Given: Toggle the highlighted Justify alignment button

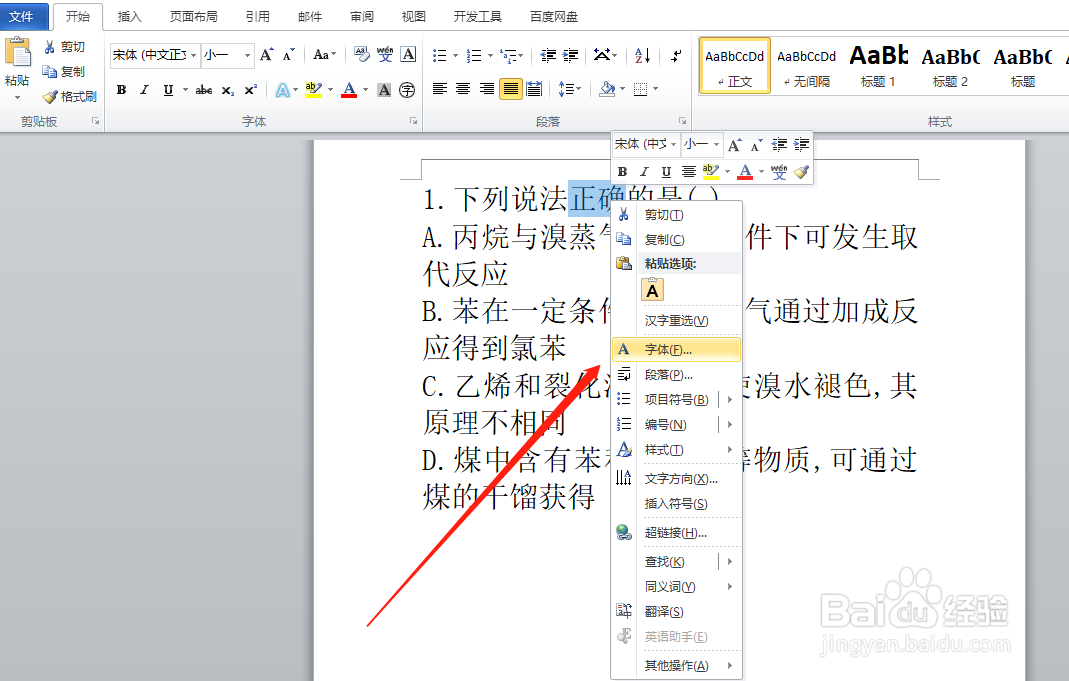Looking at the screenshot, I should pyautogui.click(x=510, y=89).
